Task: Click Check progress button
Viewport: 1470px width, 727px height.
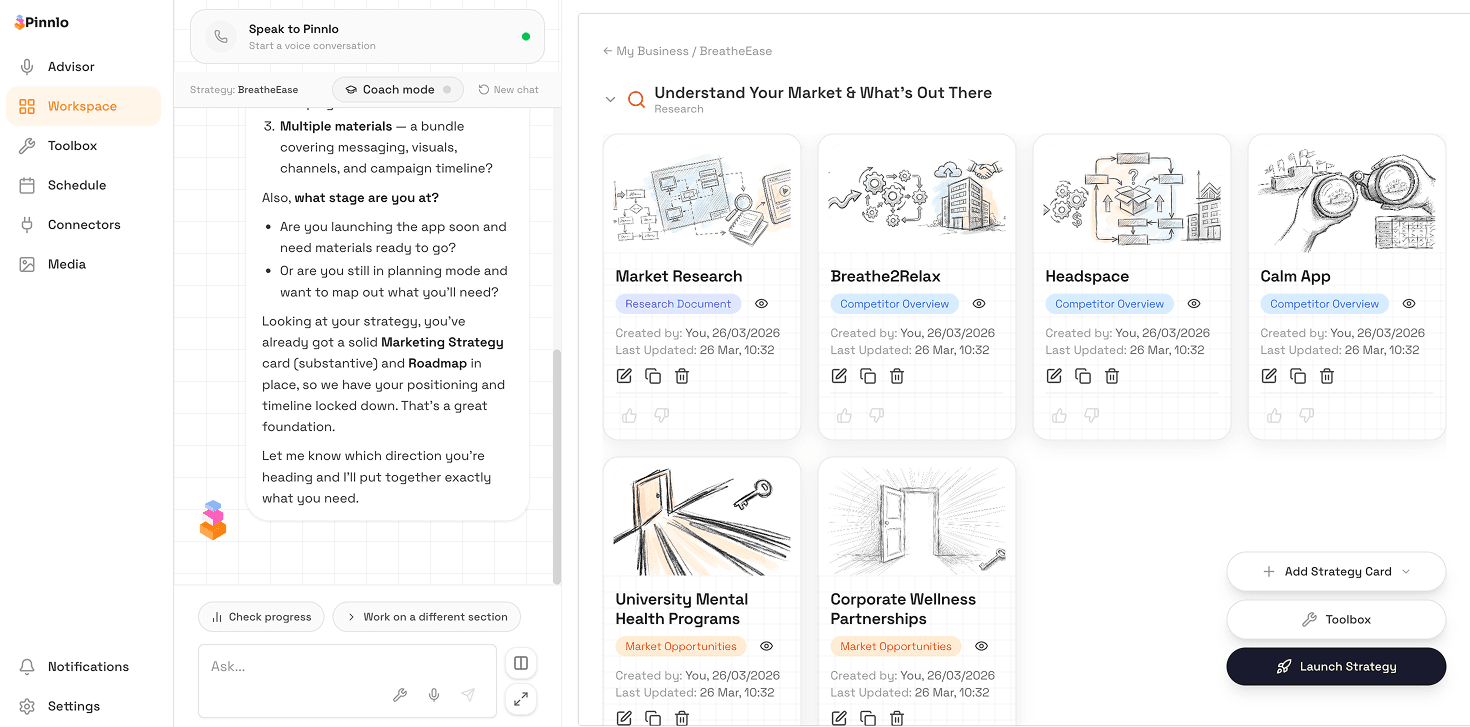Action: coord(261,617)
